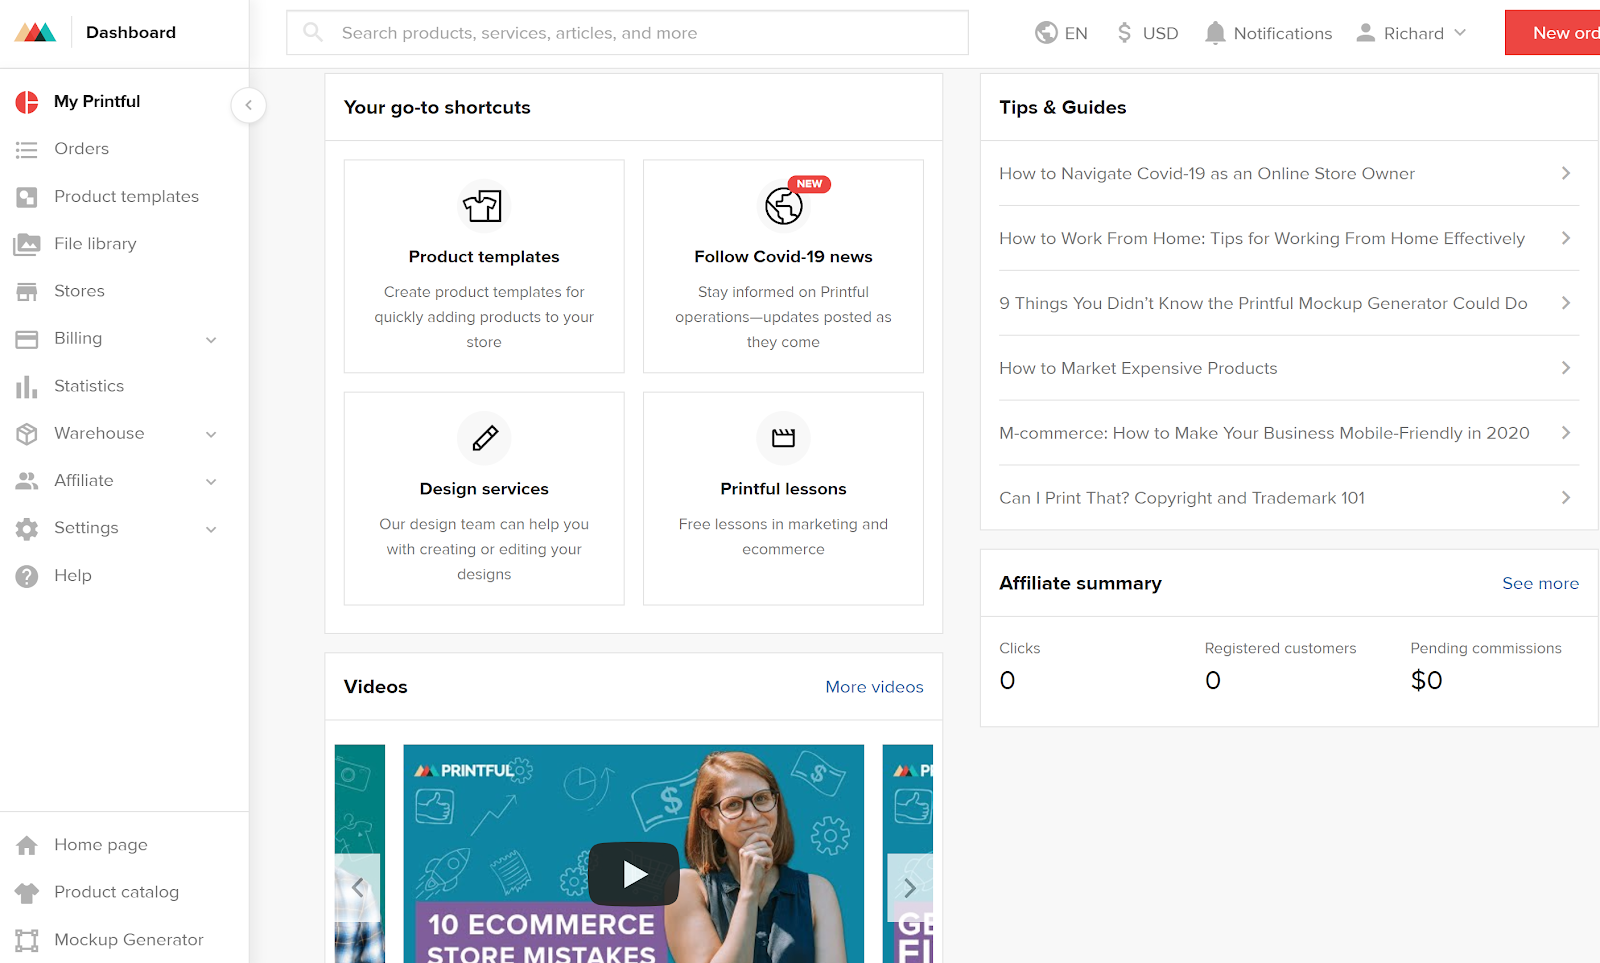Open Work From Home guide chevron
Screen dimensions: 1600x963
tap(1566, 238)
